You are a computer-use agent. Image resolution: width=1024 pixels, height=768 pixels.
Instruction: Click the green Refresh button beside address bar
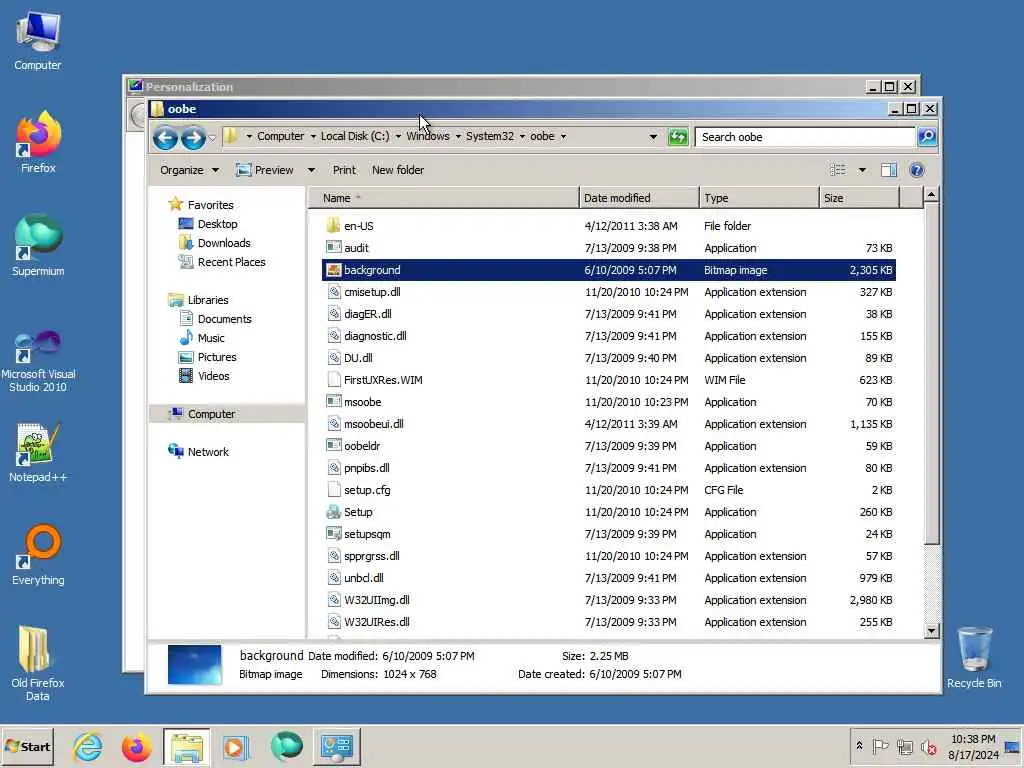[x=678, y=137]
